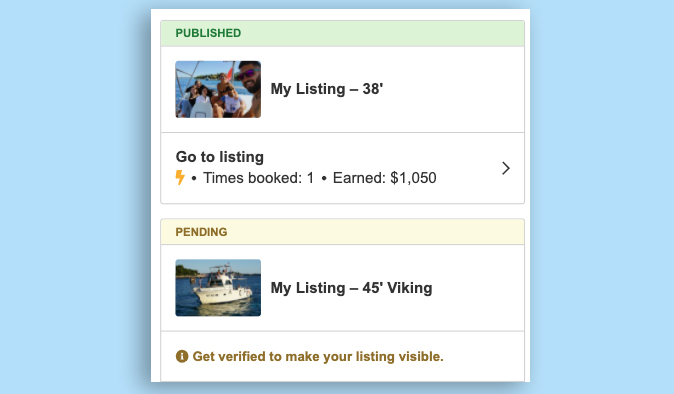Click the green PUBLISHED status label

pyautogui.click(x=208, y=33)
